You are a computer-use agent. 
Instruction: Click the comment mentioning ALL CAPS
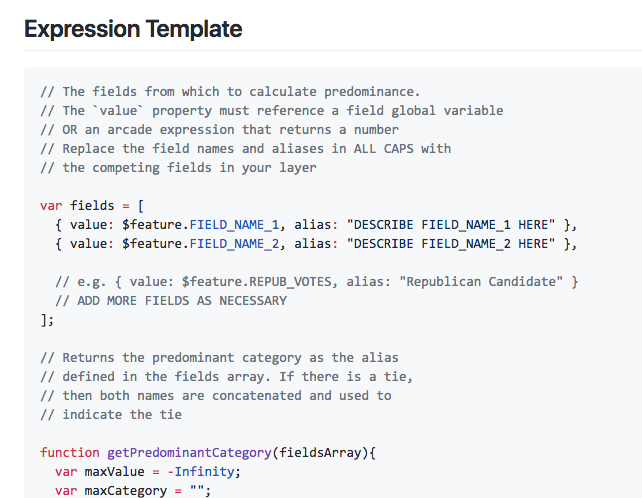tap(245, 148)
